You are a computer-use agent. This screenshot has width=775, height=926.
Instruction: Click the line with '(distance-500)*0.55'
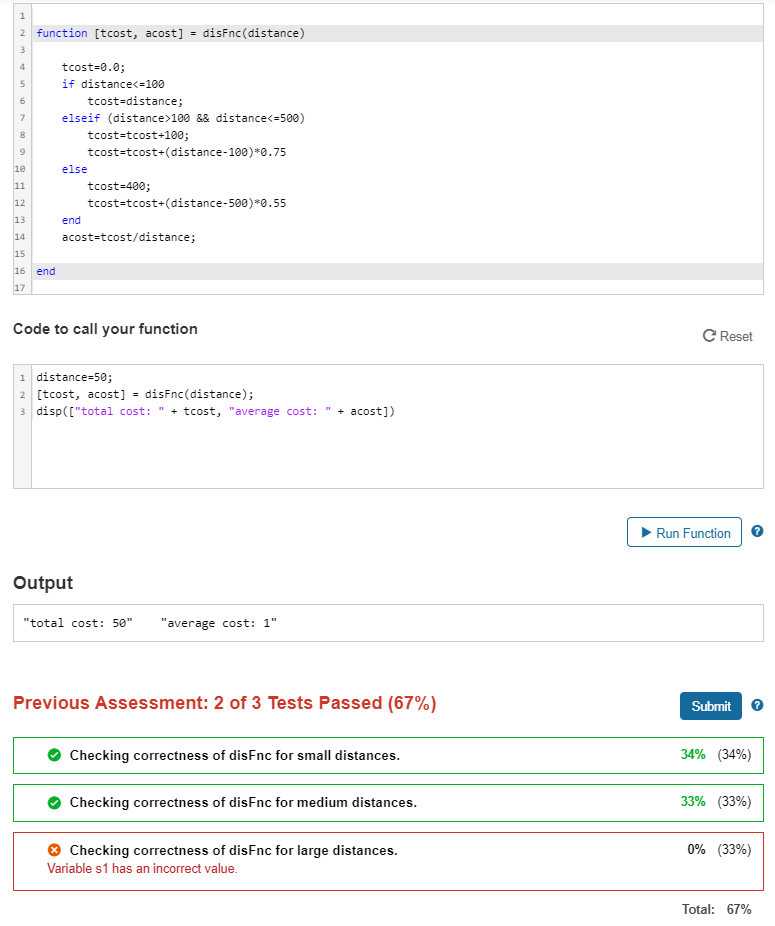point(187,203)
